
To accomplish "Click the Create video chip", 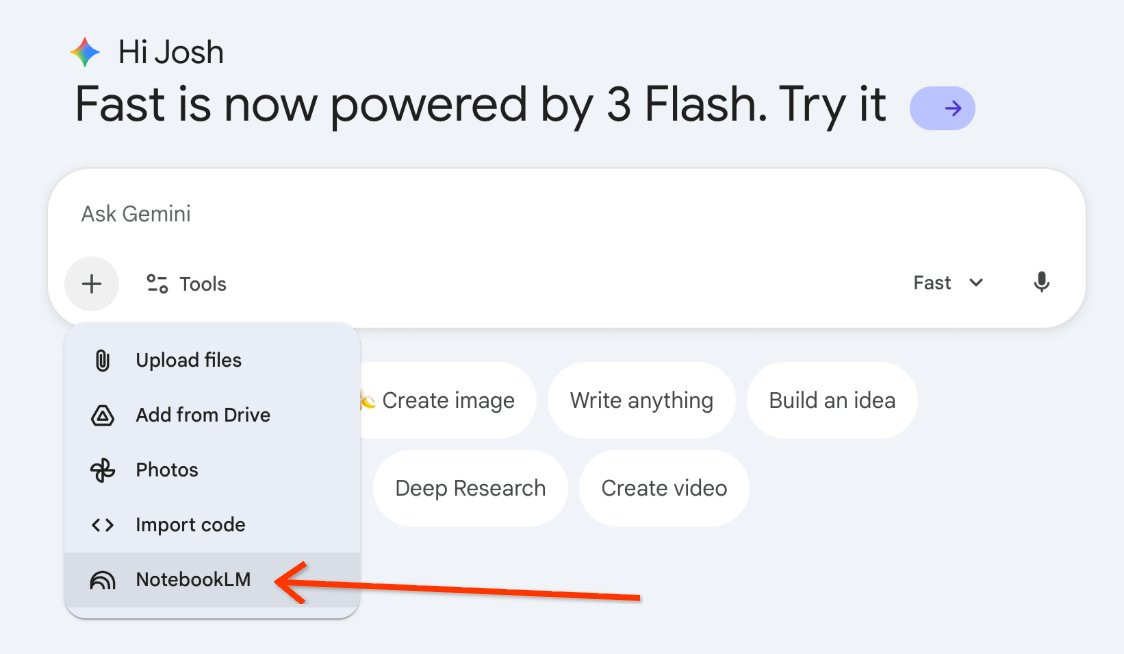I will click(664, 488).
